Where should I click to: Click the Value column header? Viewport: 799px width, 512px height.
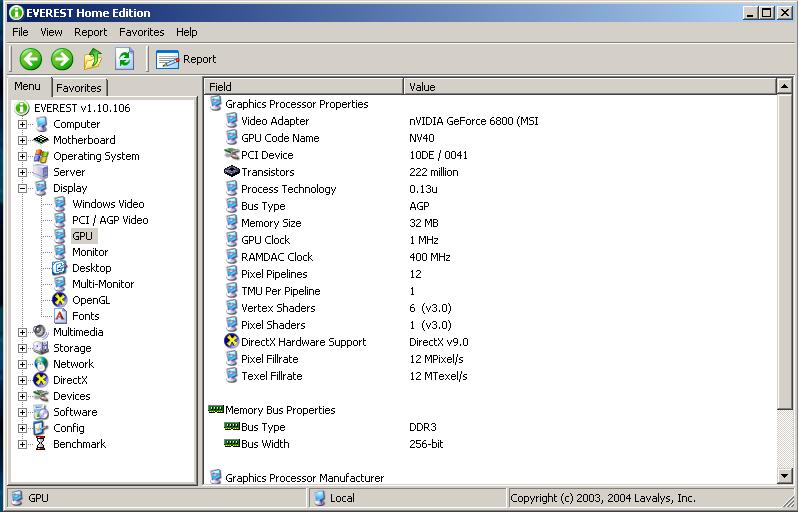[x=590, y=87]
